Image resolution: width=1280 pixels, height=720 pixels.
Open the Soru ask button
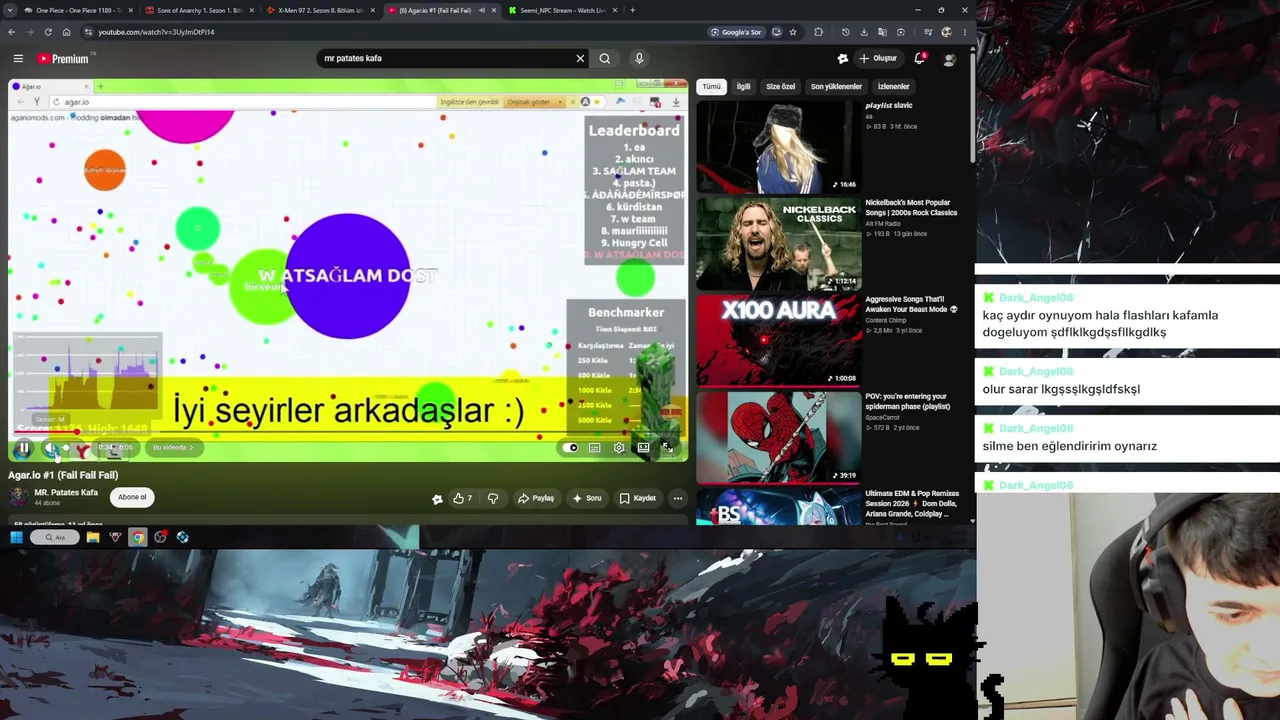(x=586, y=498)
